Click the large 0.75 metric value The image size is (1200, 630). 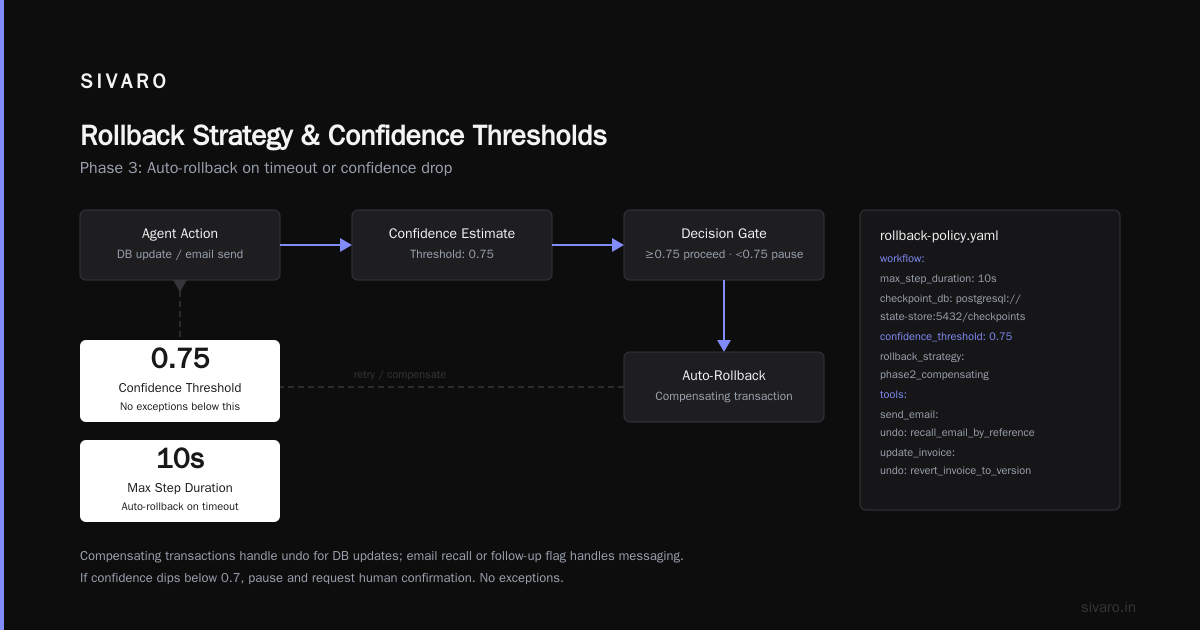180,358
